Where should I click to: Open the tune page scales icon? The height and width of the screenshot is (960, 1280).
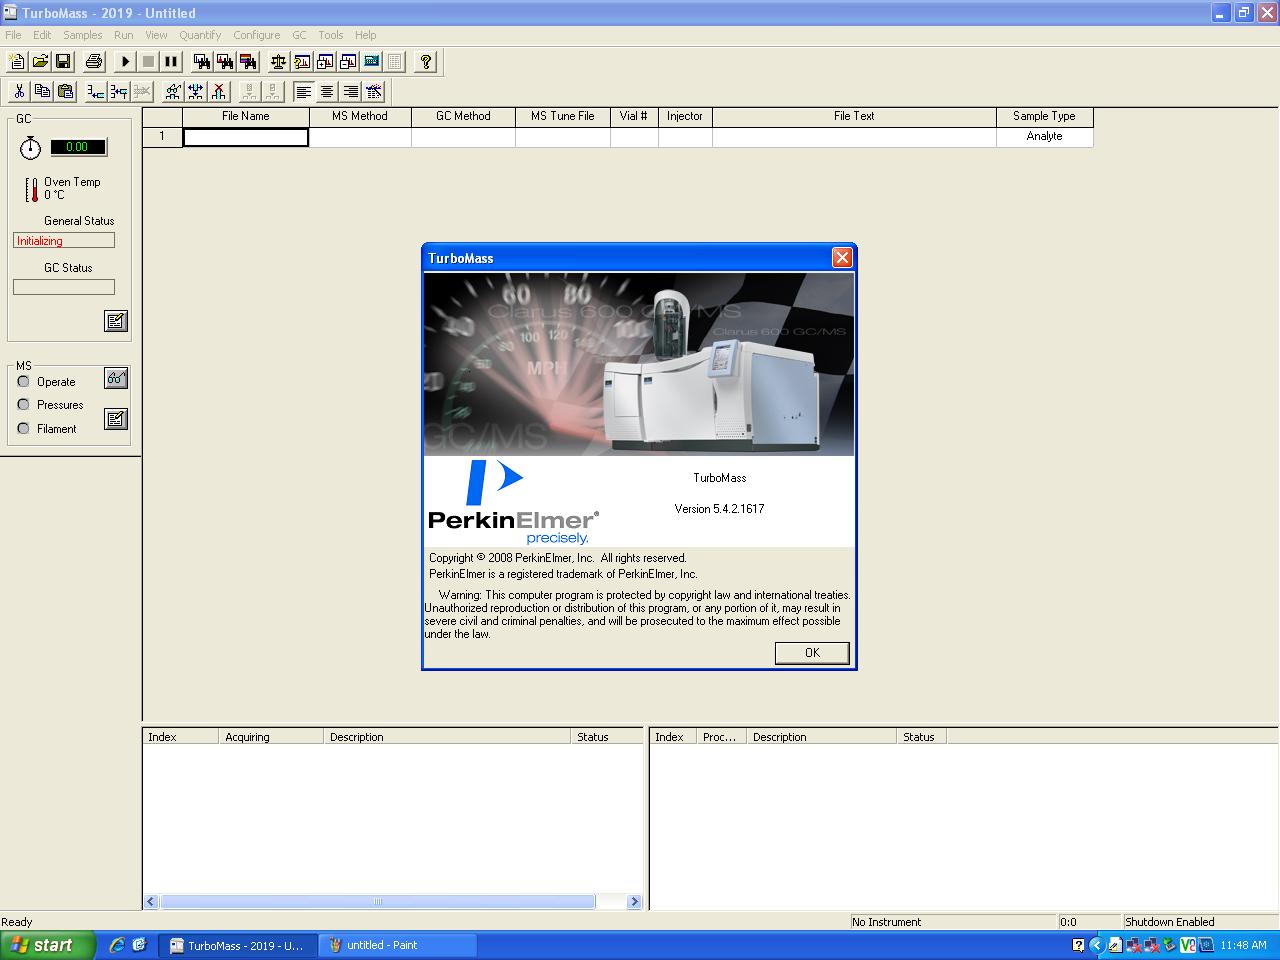coord(277,61)
